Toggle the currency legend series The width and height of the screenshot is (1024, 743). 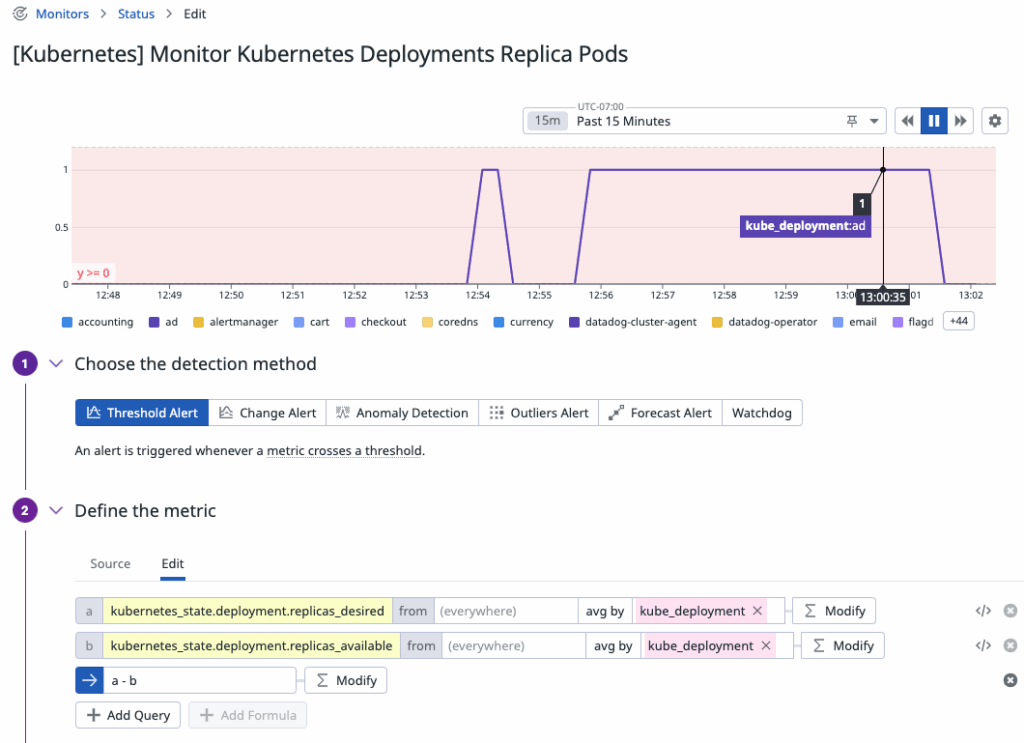point(523,322)
